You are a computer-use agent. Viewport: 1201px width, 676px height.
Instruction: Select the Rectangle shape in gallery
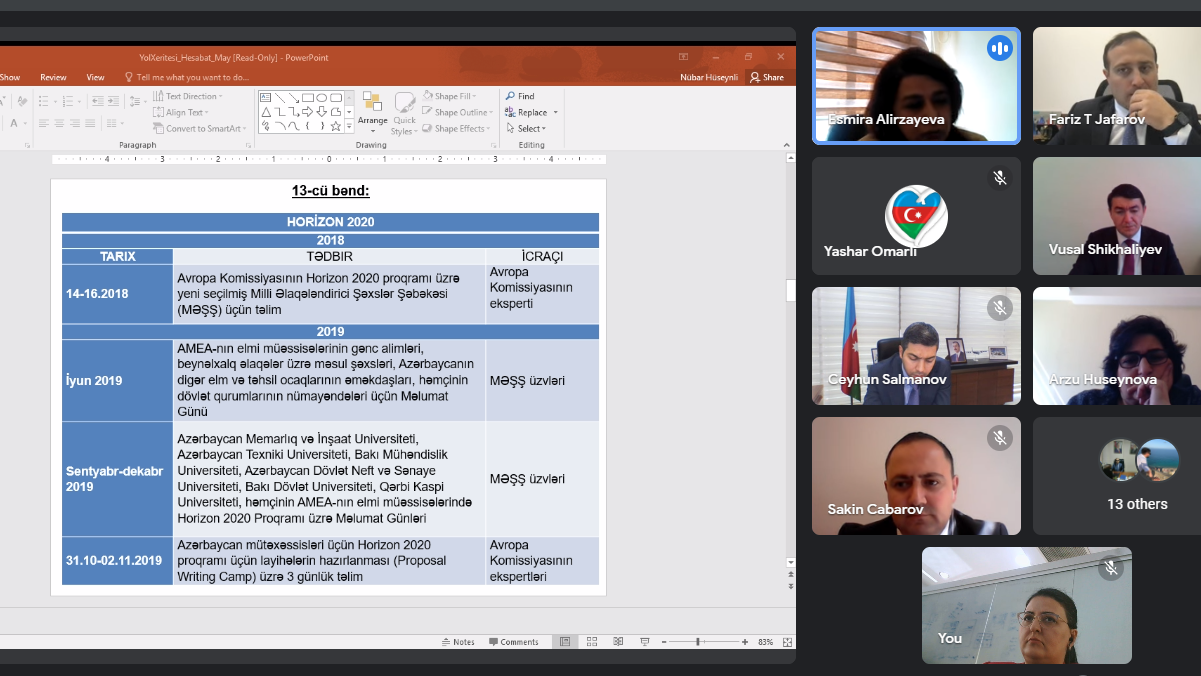(x=308, y=98)
